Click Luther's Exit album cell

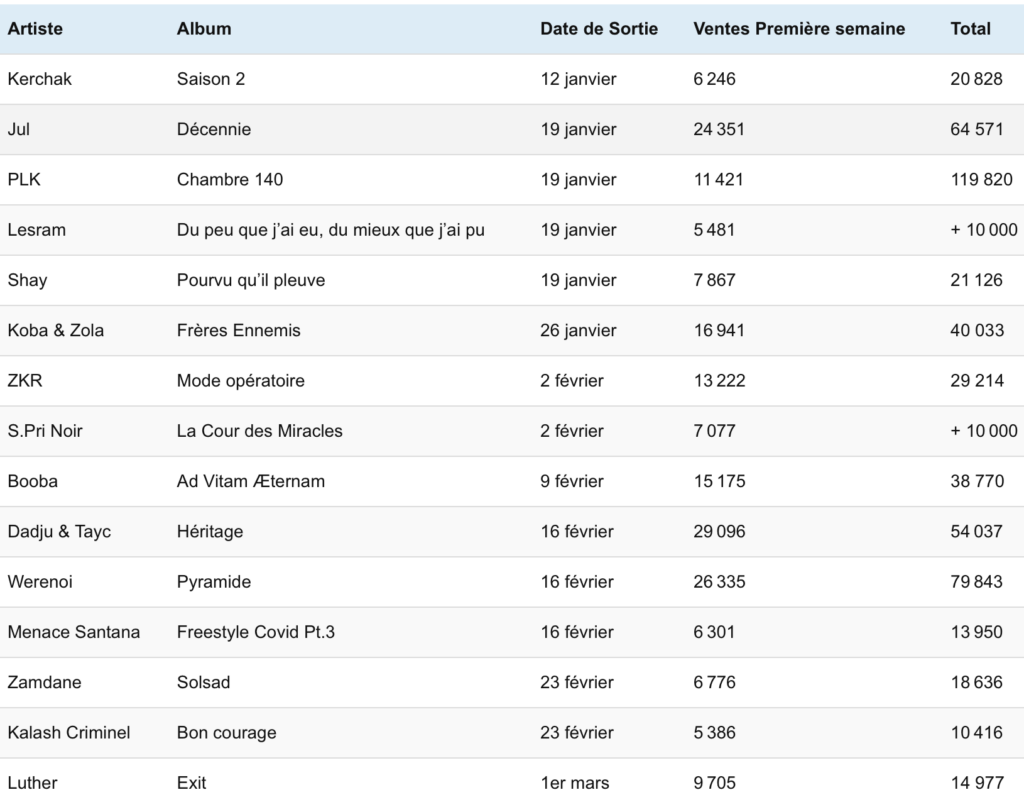coord(191,783)
